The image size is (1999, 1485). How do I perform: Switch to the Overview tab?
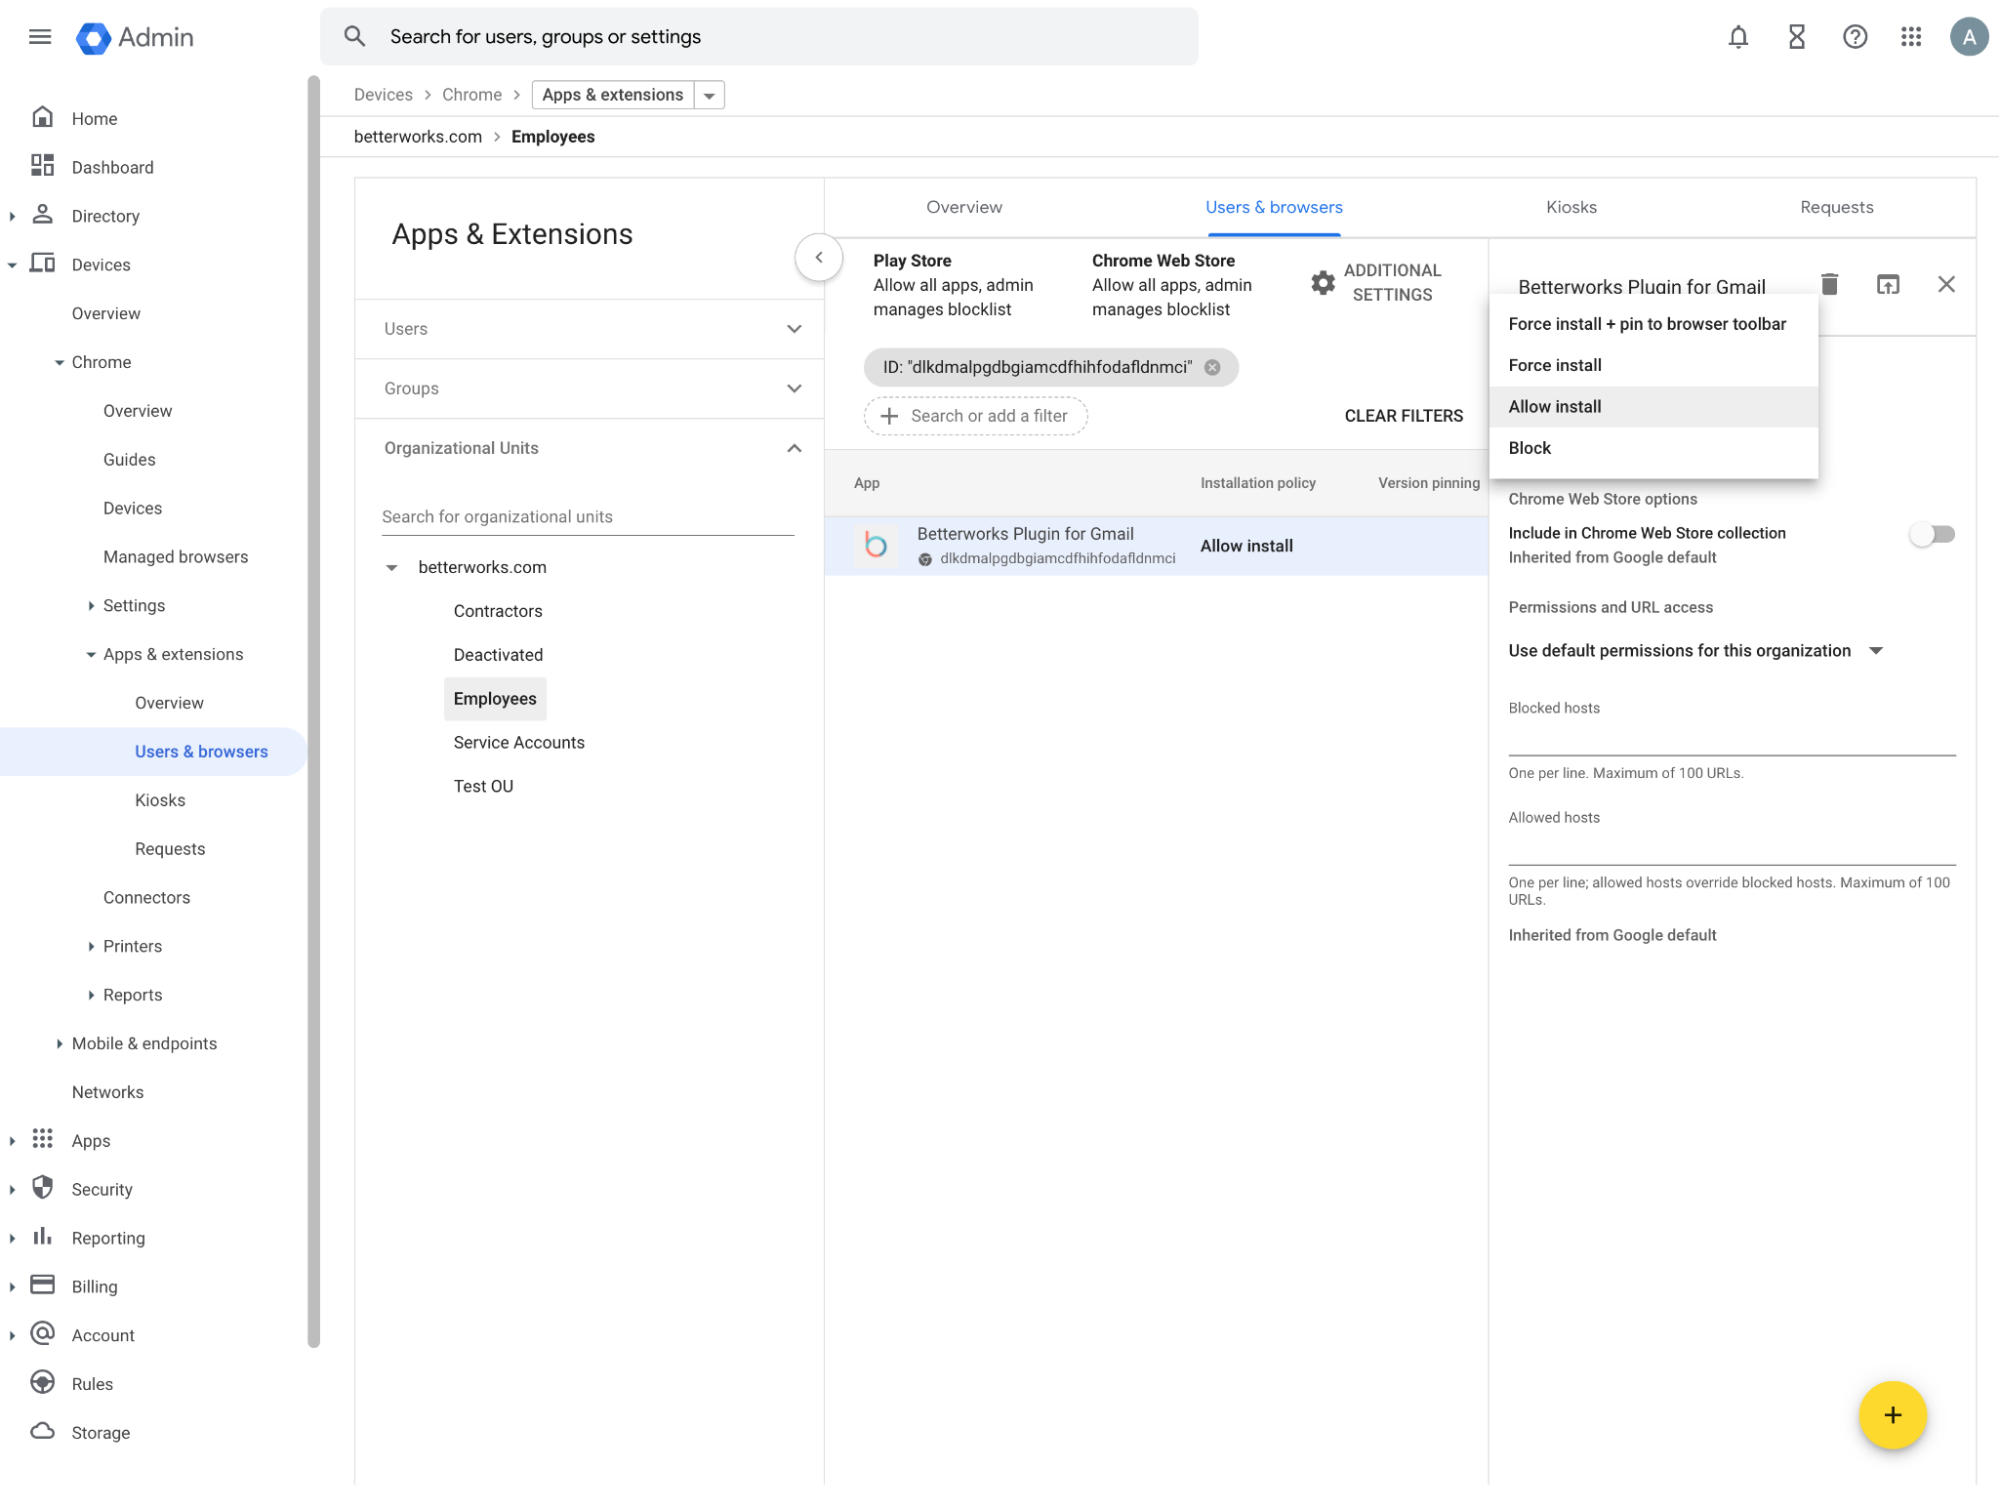click(963, 207)
